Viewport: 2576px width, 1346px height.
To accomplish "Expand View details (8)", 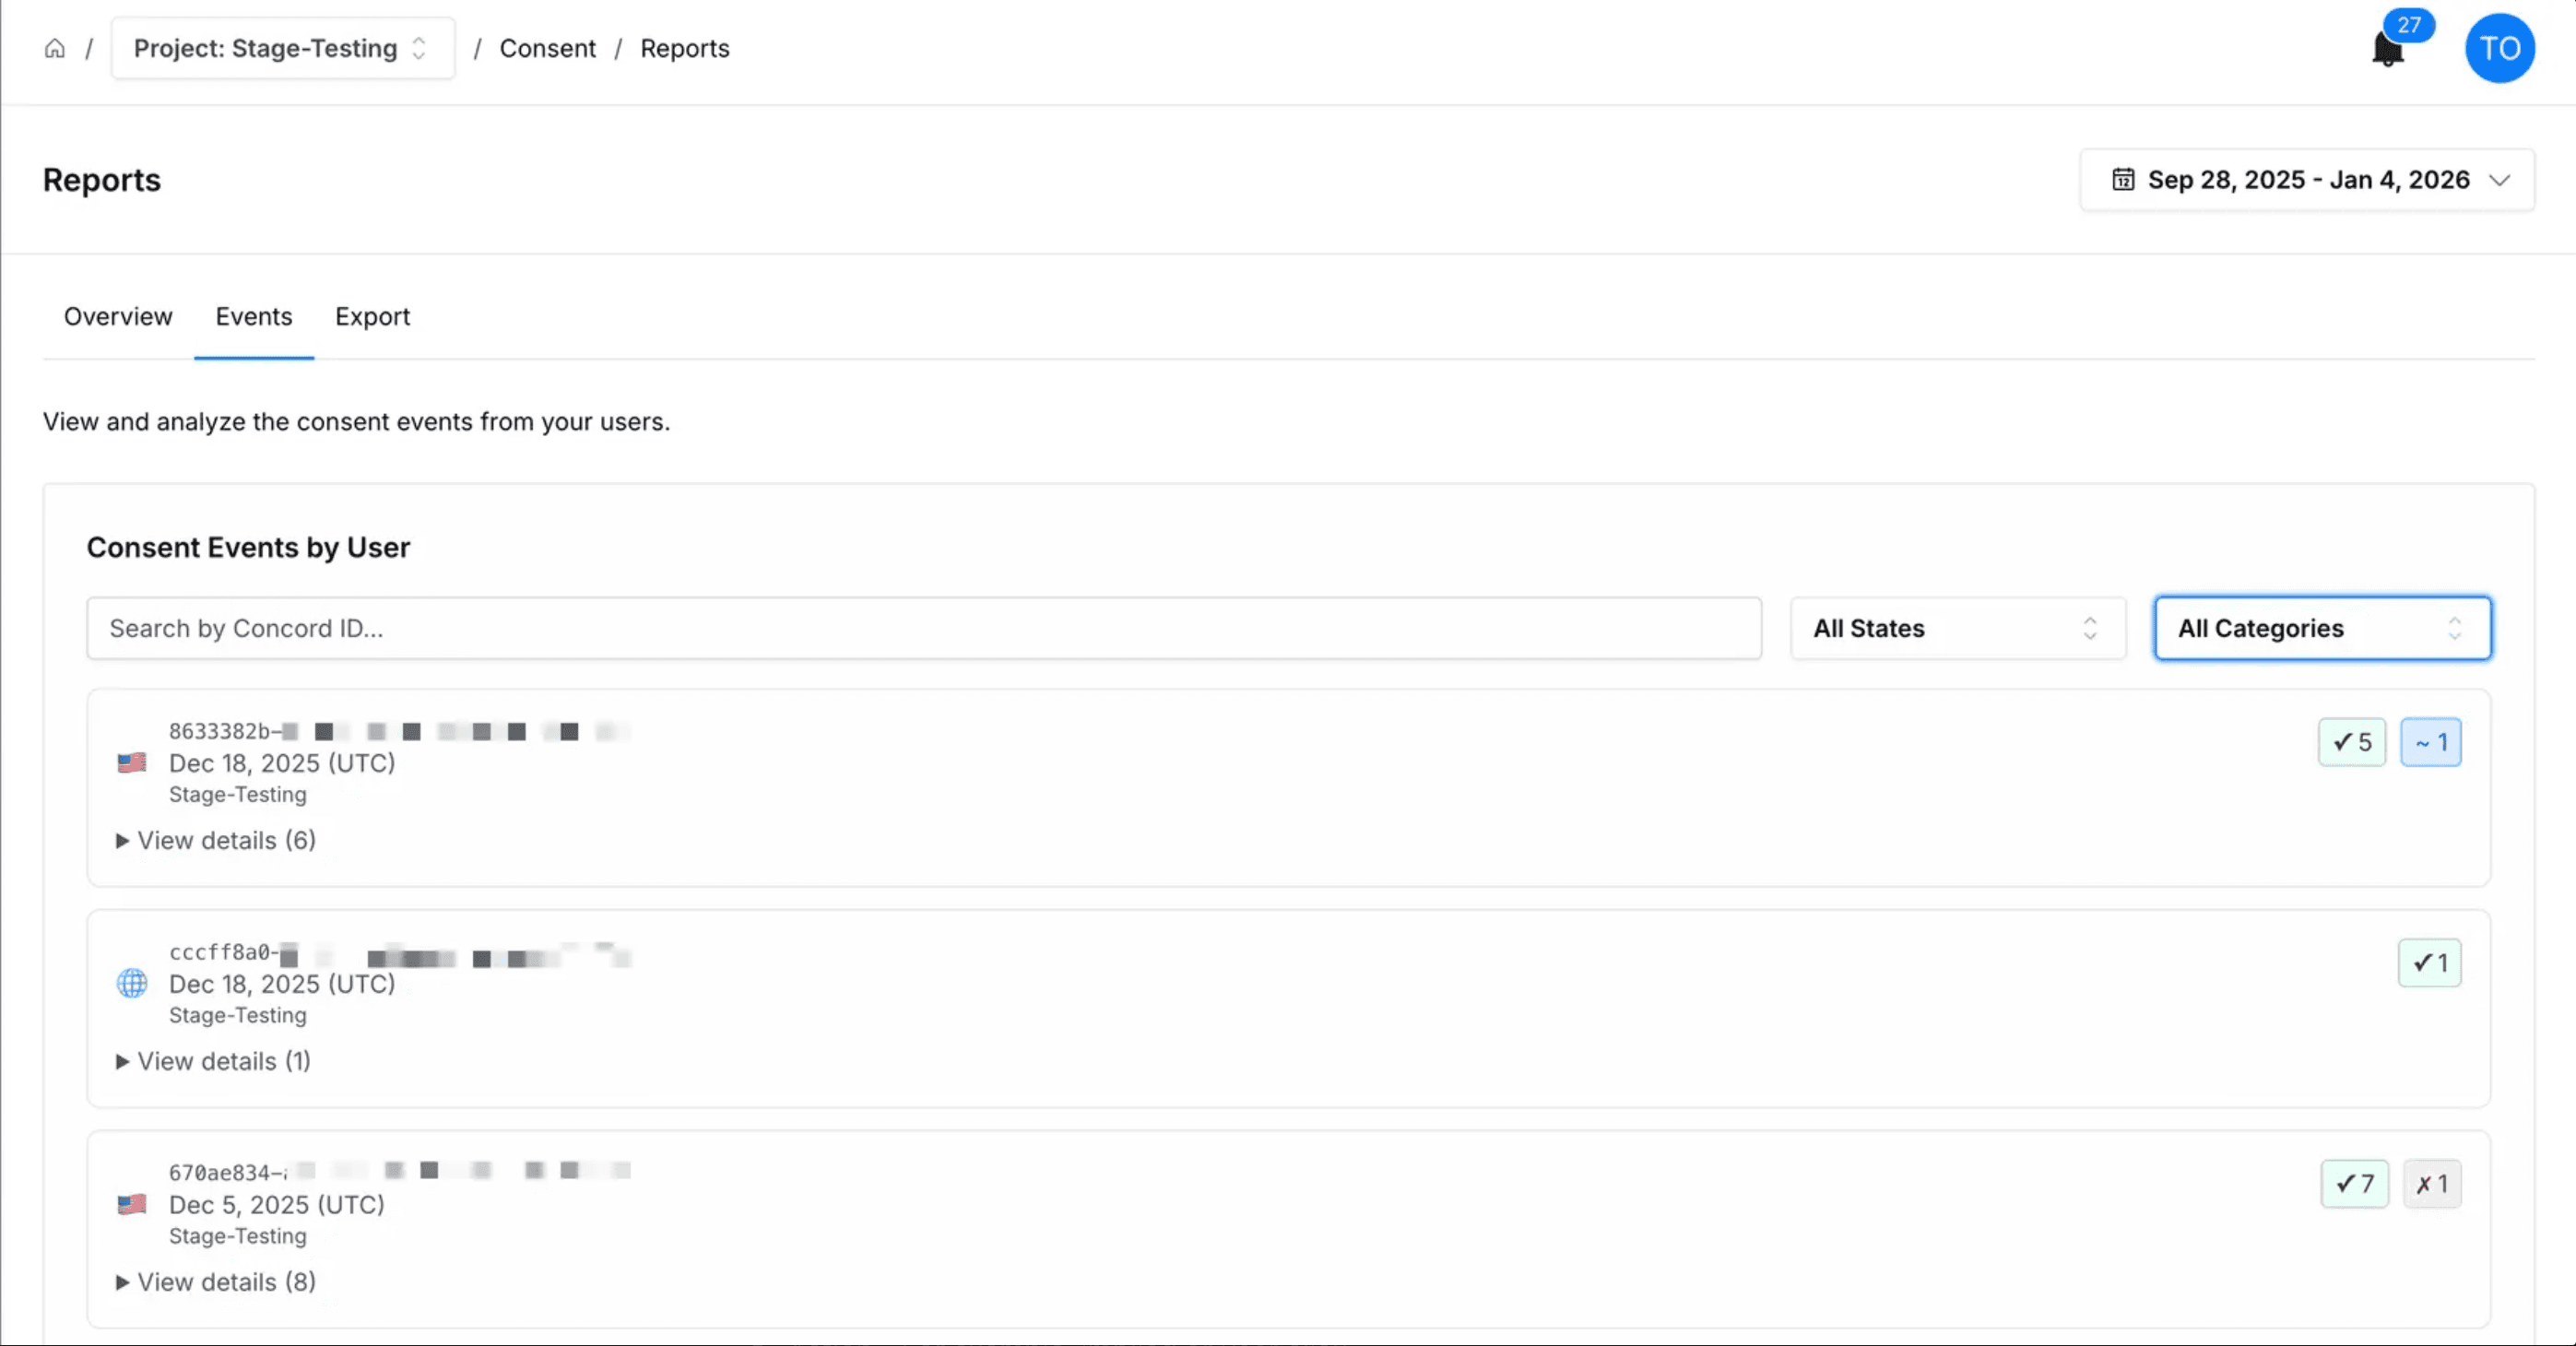I will tap(216, 1282).
